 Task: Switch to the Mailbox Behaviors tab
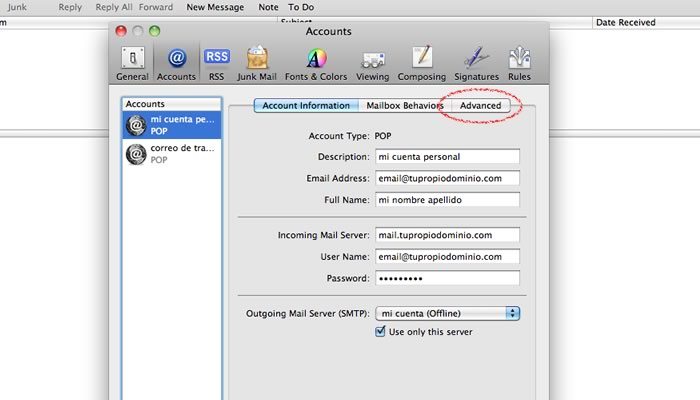point(405,105)
